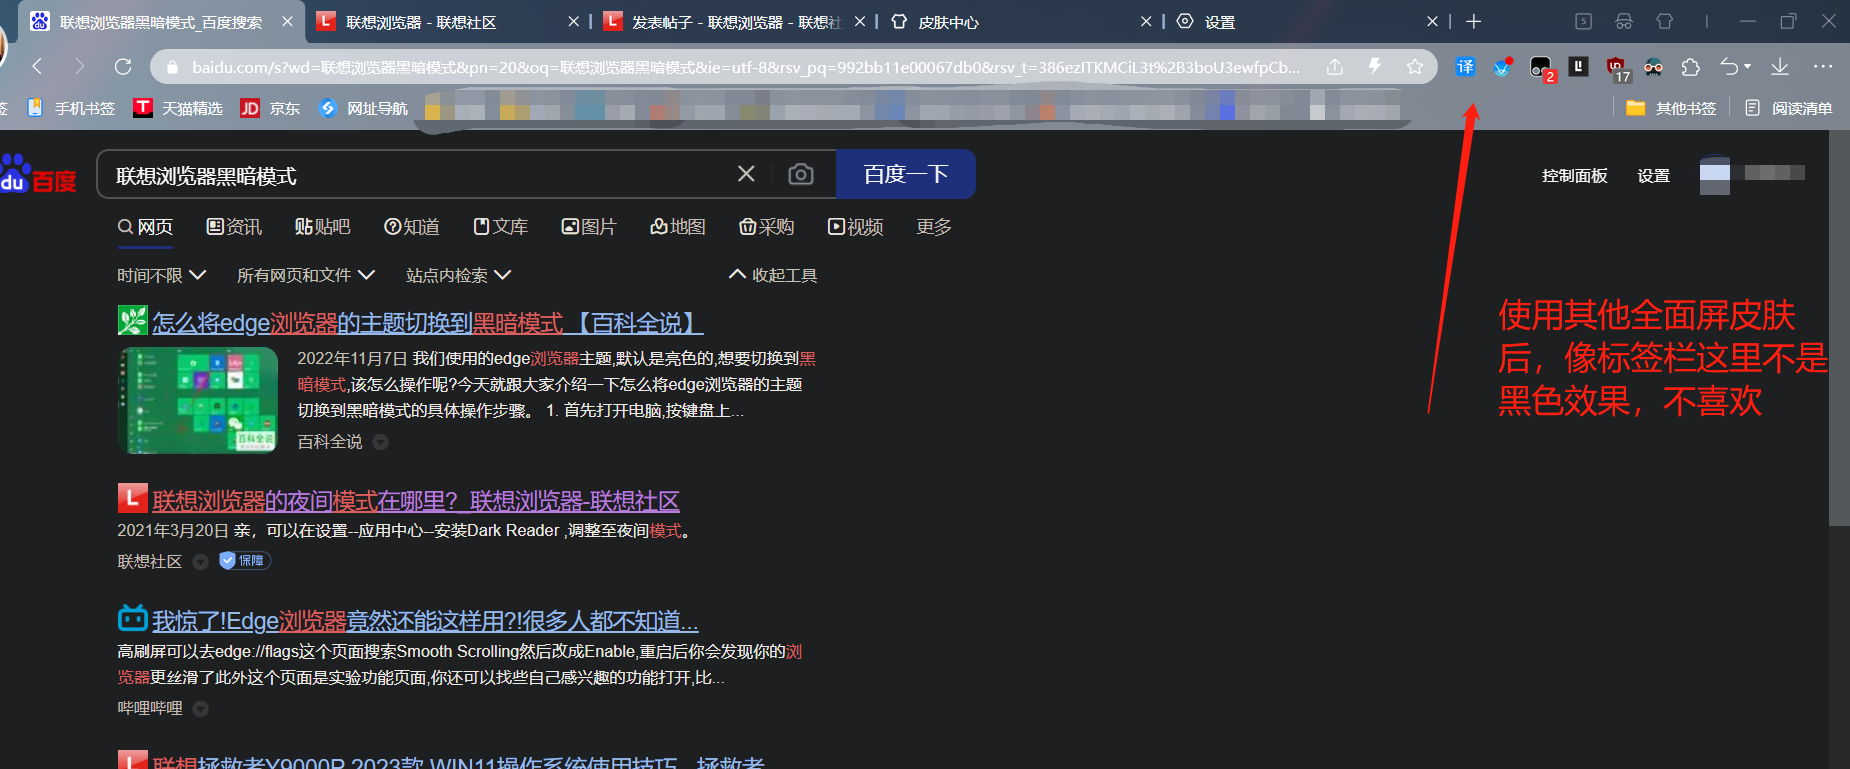Open the black L extension icon

(x=1578, y=67)
